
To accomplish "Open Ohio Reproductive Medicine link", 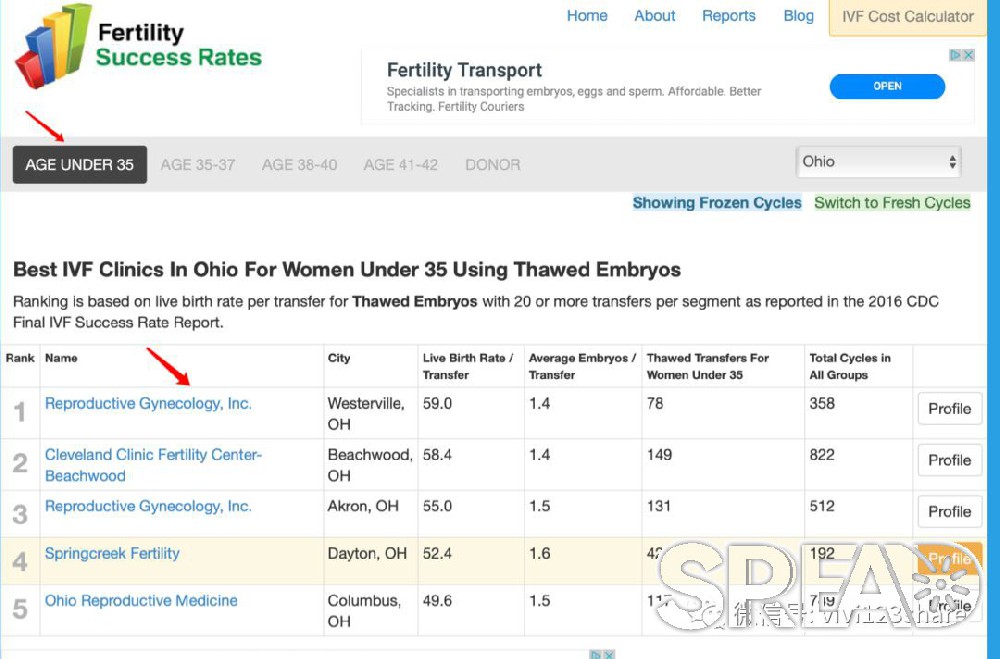I will [141, 600].
